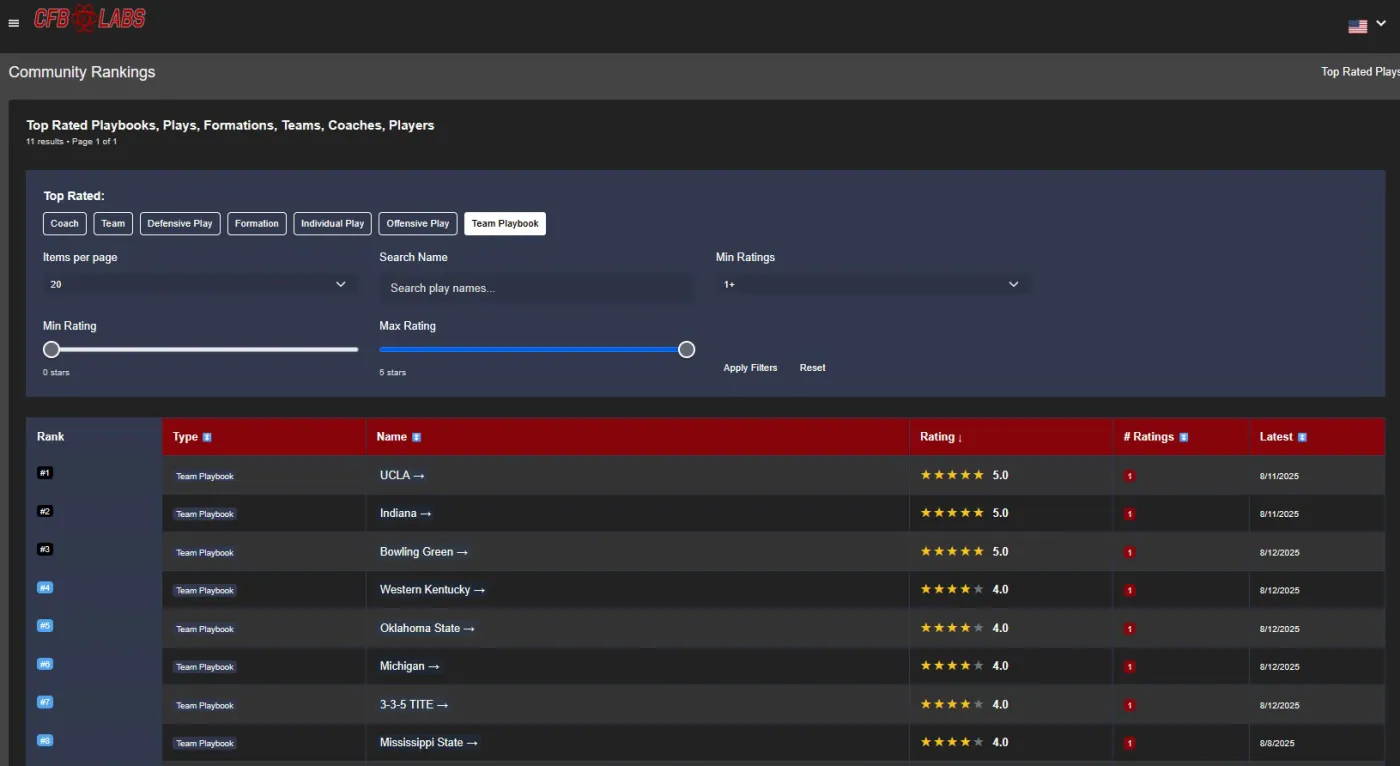Toggle the Team Playbook filter

tap(505, 224)
